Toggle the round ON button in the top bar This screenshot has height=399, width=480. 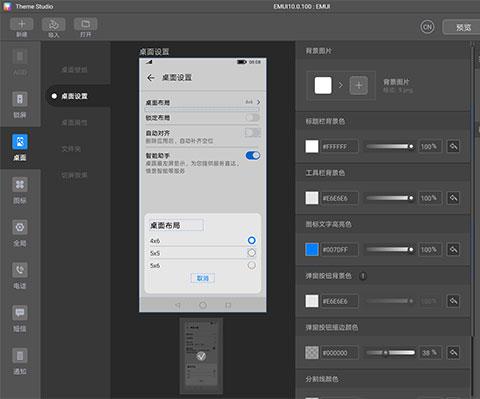tap(427, 27)
